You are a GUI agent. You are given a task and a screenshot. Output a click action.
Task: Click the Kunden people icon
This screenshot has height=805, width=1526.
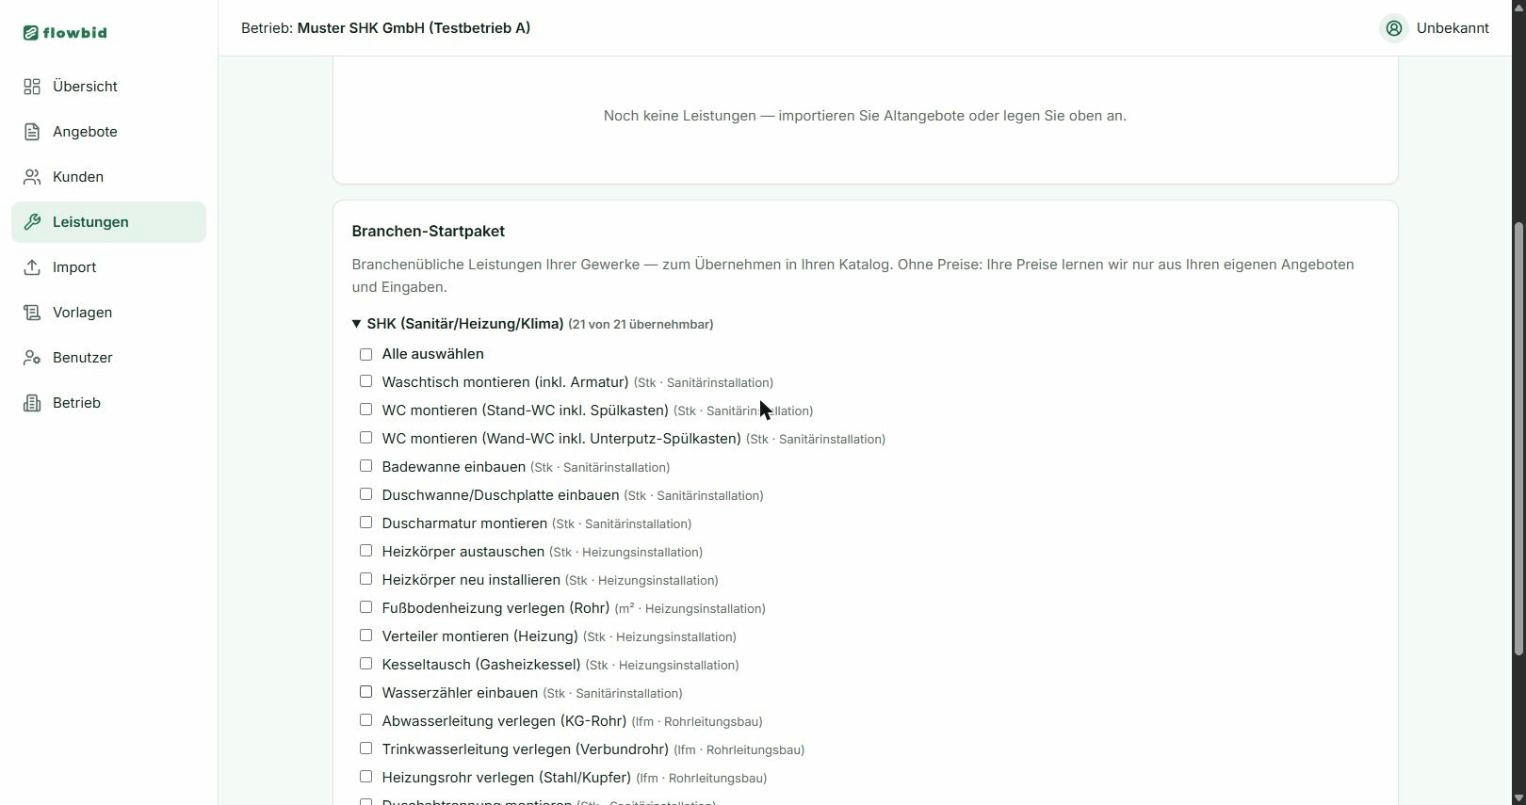coord(32,177)
